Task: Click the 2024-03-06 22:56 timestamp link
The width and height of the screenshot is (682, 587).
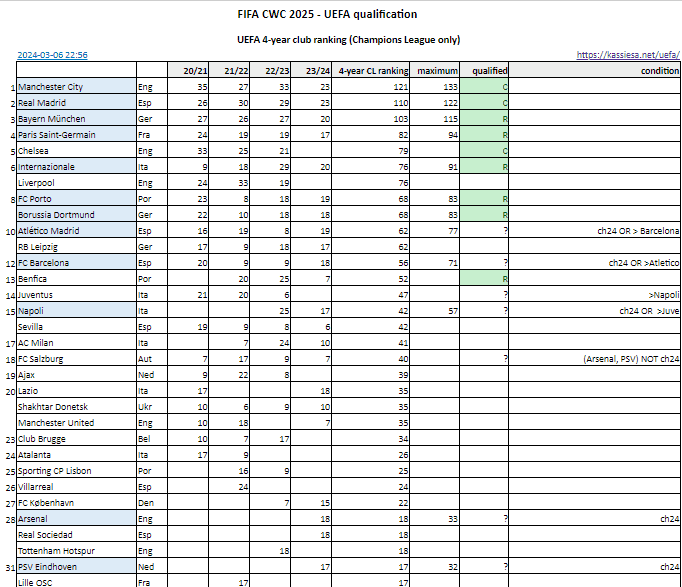Action: tap(52, 55)
